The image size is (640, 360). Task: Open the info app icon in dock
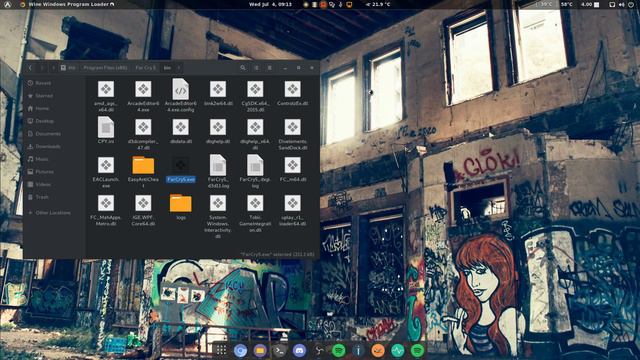(358, 350)
